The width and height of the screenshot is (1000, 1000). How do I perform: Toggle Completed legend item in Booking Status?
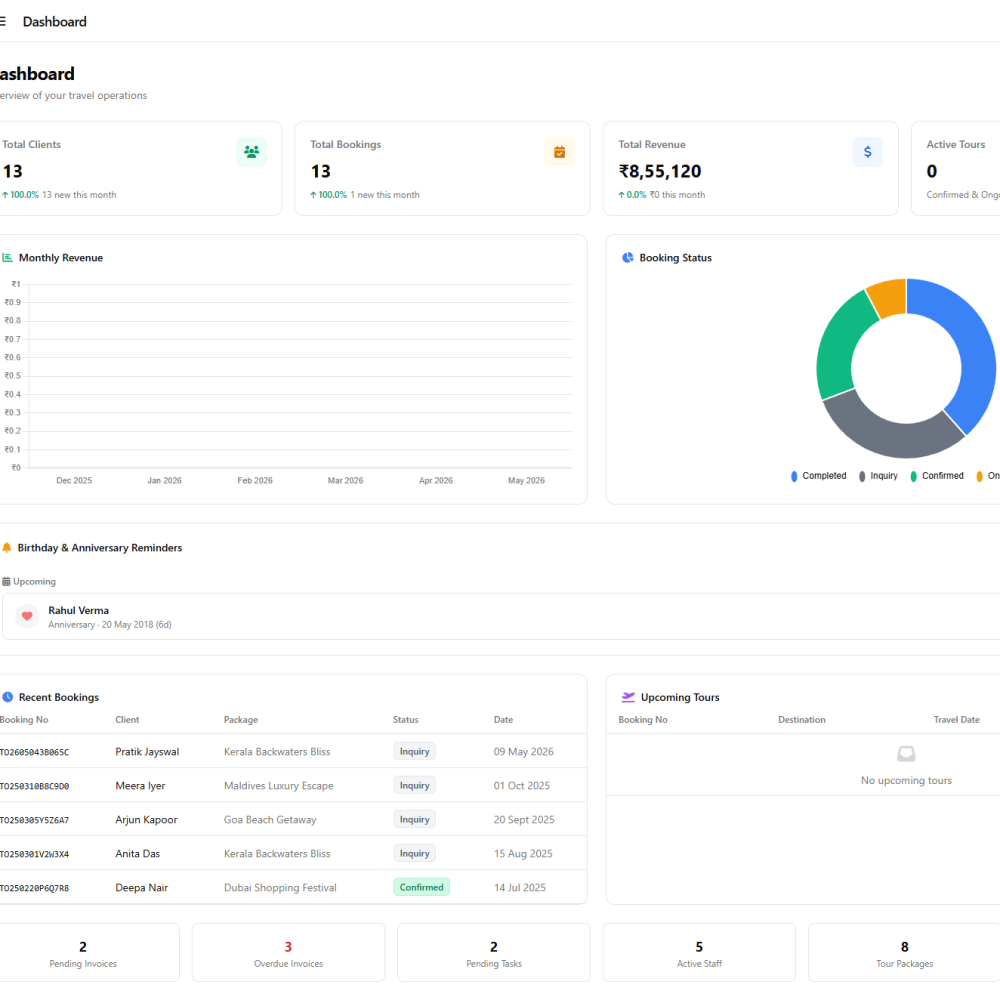tap(819, 476)
